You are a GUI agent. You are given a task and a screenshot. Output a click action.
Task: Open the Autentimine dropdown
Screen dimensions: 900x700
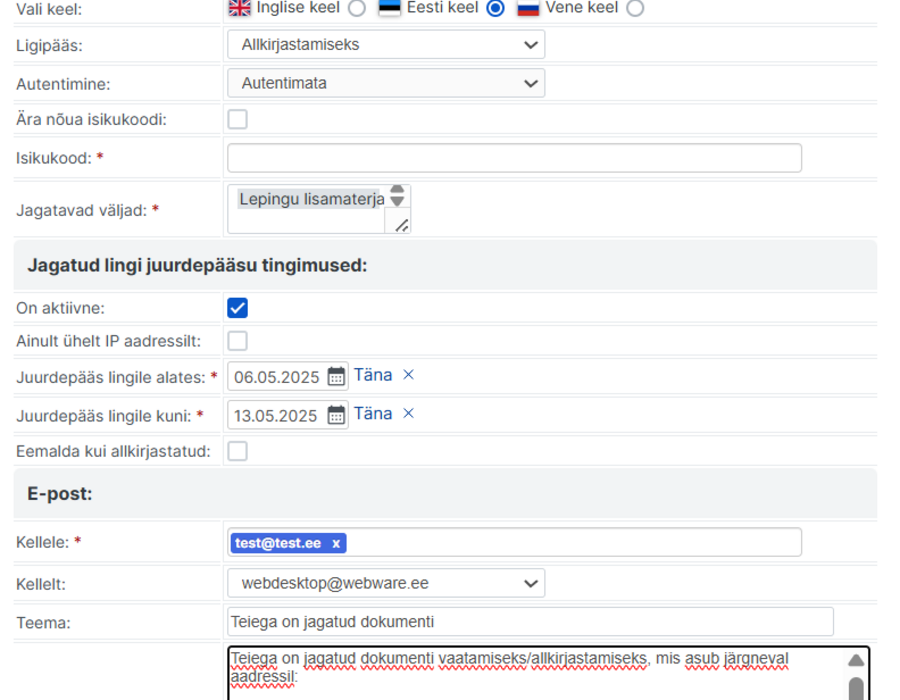[x=386, y=83]
